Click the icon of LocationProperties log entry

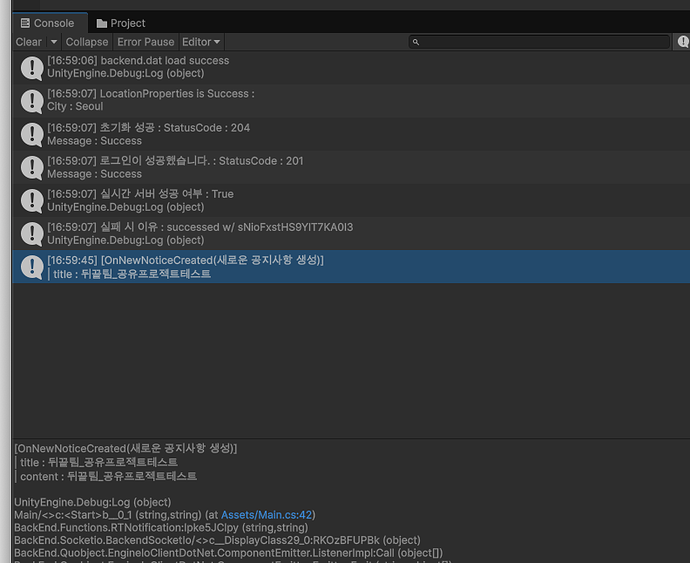click(x=30, y=100)
